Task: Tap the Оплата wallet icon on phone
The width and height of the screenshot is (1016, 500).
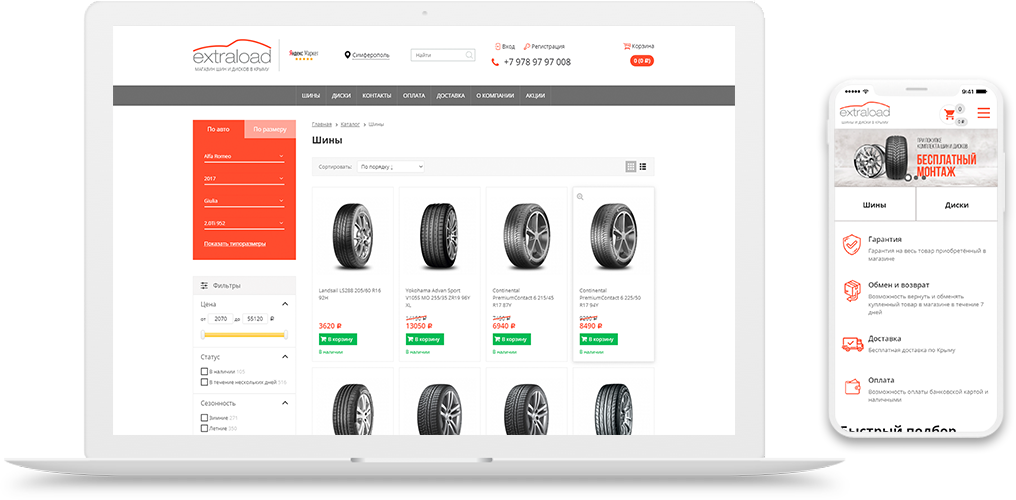Action: click(852, 387)
